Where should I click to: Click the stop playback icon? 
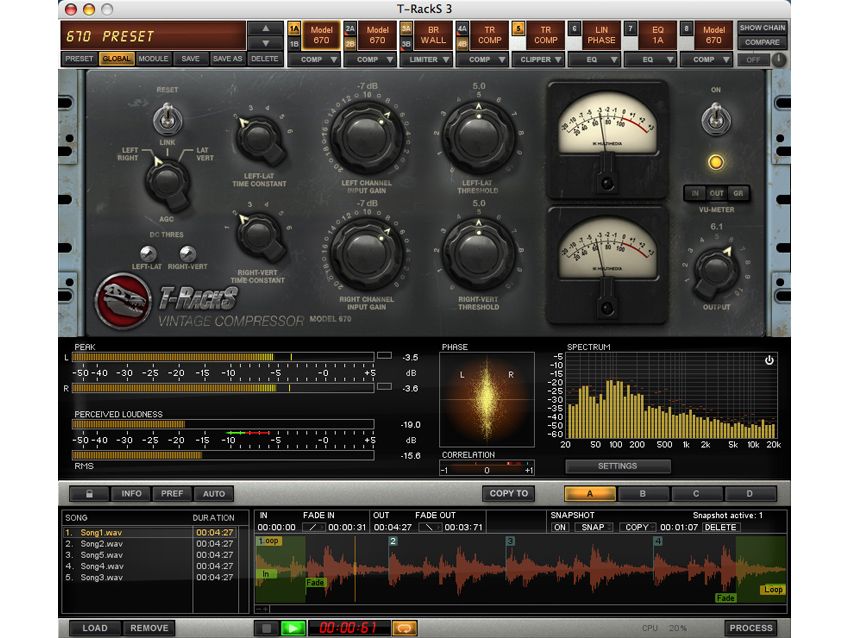pyautogui.click(x=268, y=628)
